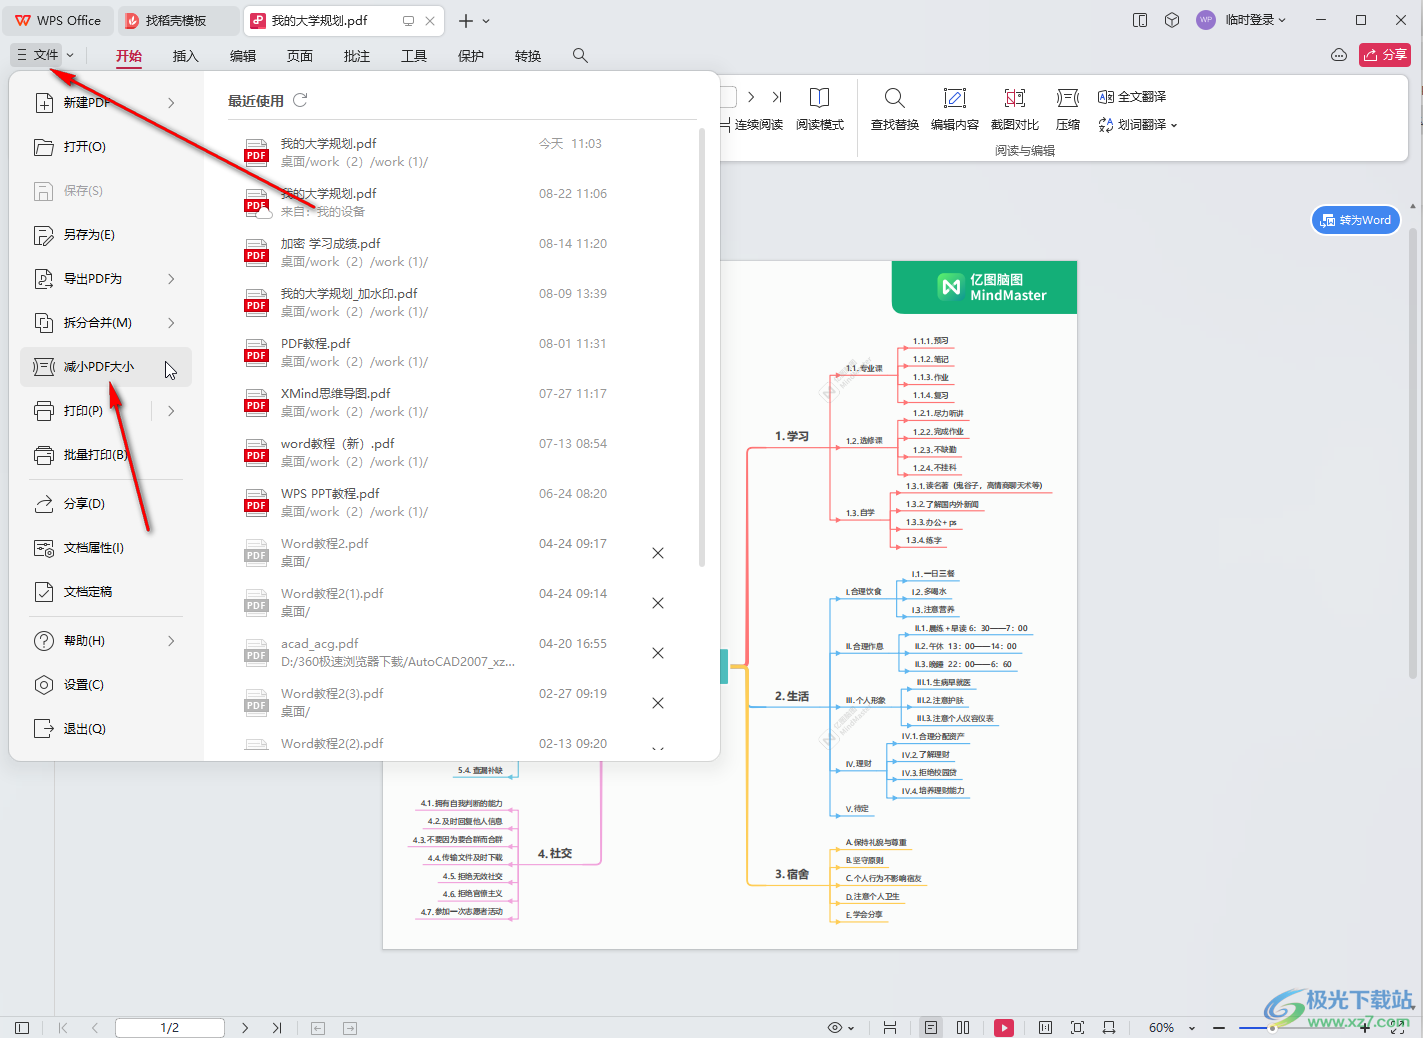Click the 转为Word button
This screenshot has width=1423, height=1038.
1356,220
